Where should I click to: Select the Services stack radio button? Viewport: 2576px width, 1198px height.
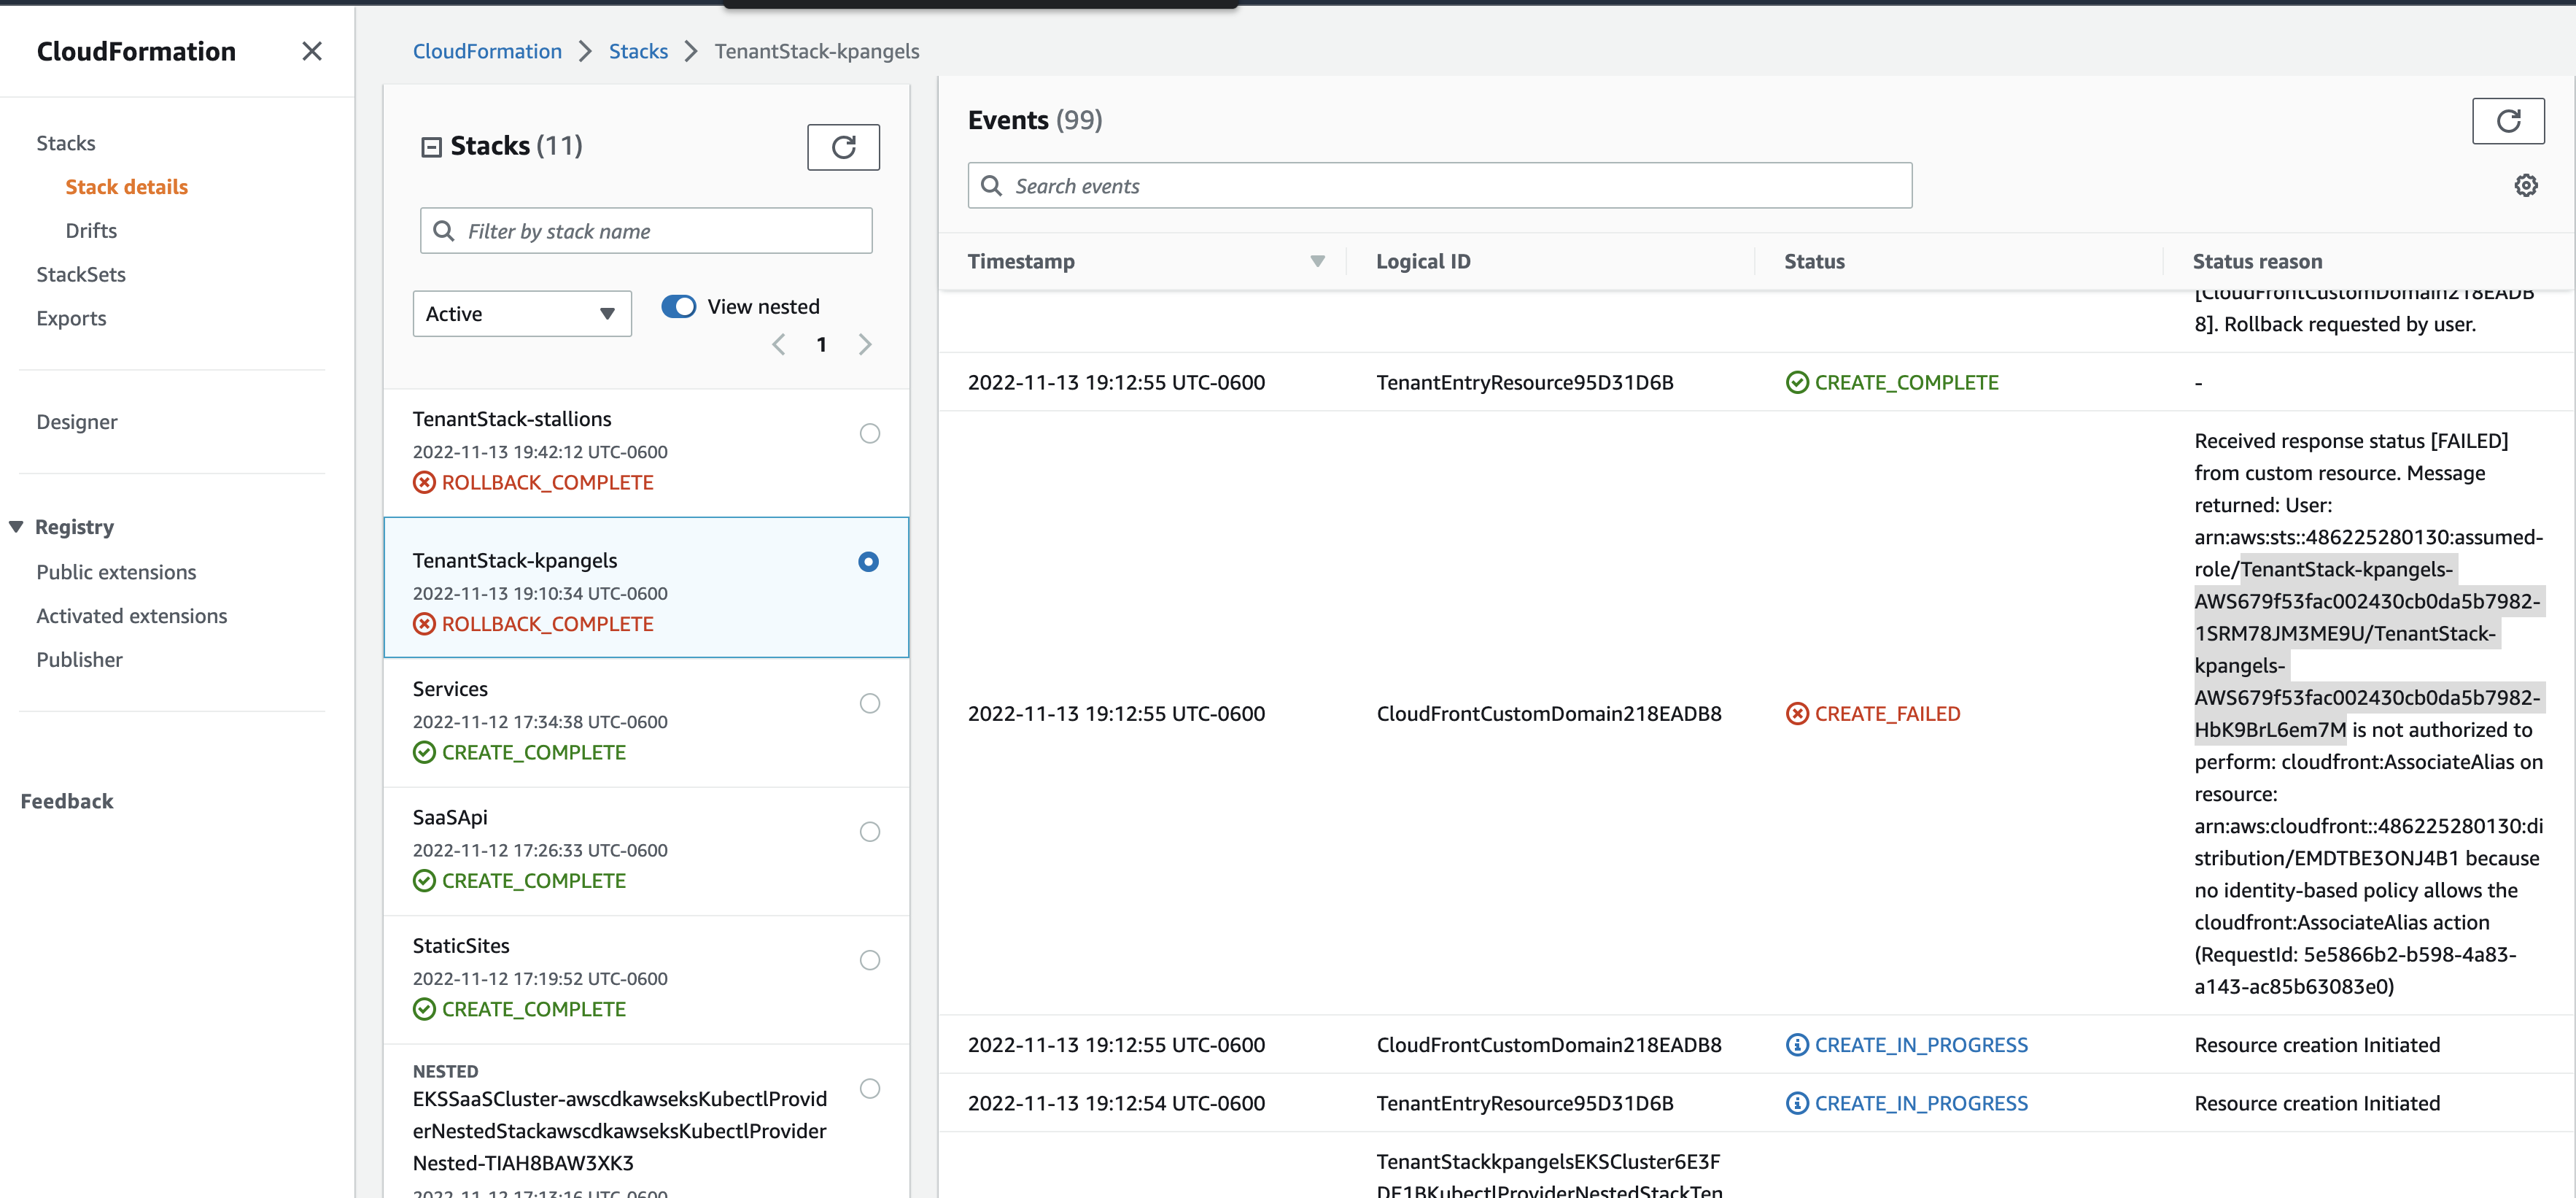pos(869,703)
